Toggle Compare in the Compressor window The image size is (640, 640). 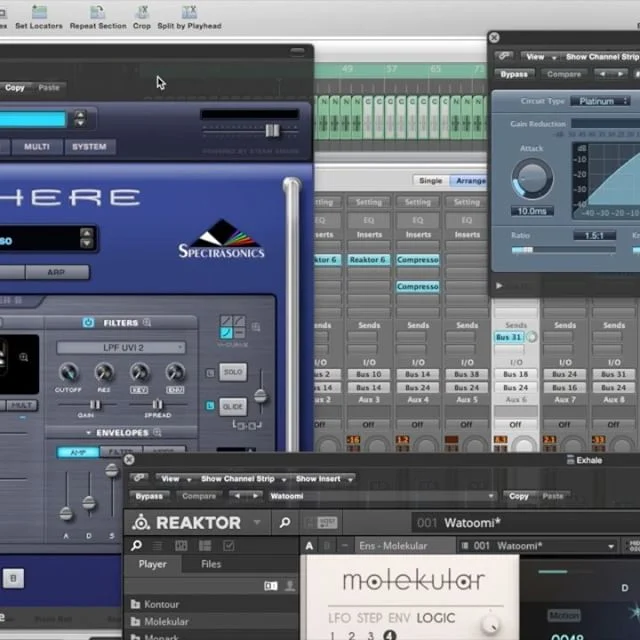tap(564, 74)
